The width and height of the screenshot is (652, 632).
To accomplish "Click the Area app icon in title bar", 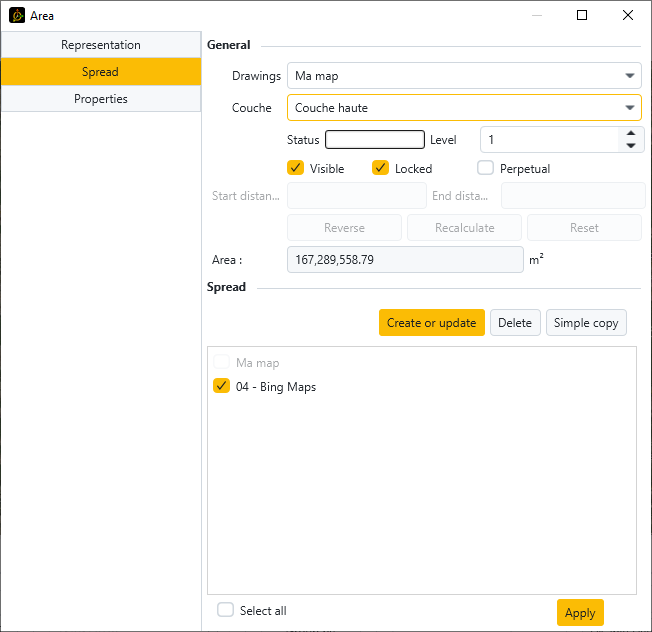I will (x=17, y=16).
